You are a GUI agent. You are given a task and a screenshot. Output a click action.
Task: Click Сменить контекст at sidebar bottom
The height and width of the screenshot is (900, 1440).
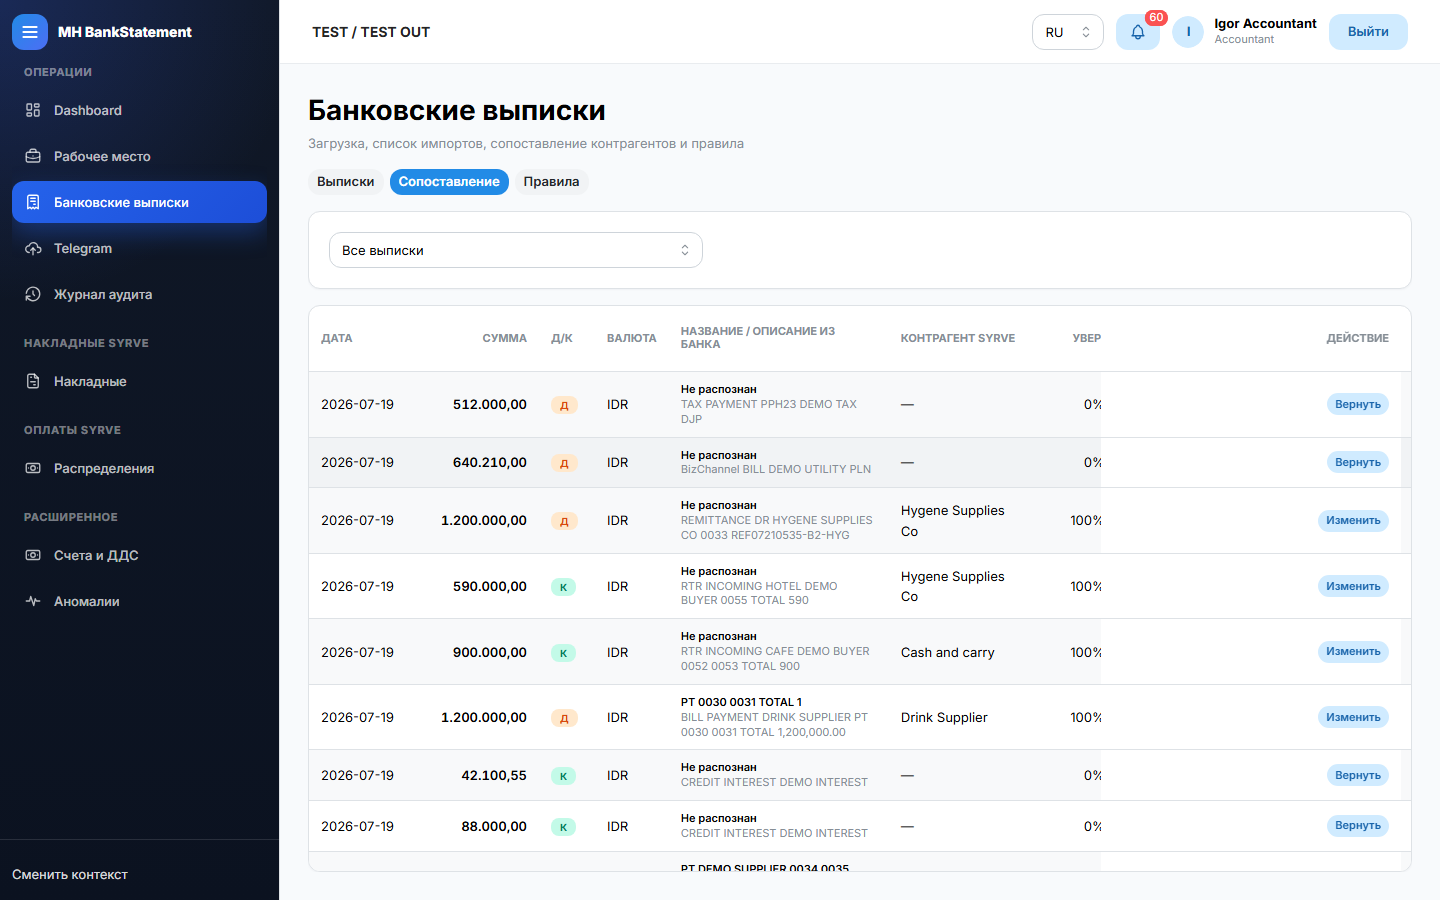coord(70,874)
